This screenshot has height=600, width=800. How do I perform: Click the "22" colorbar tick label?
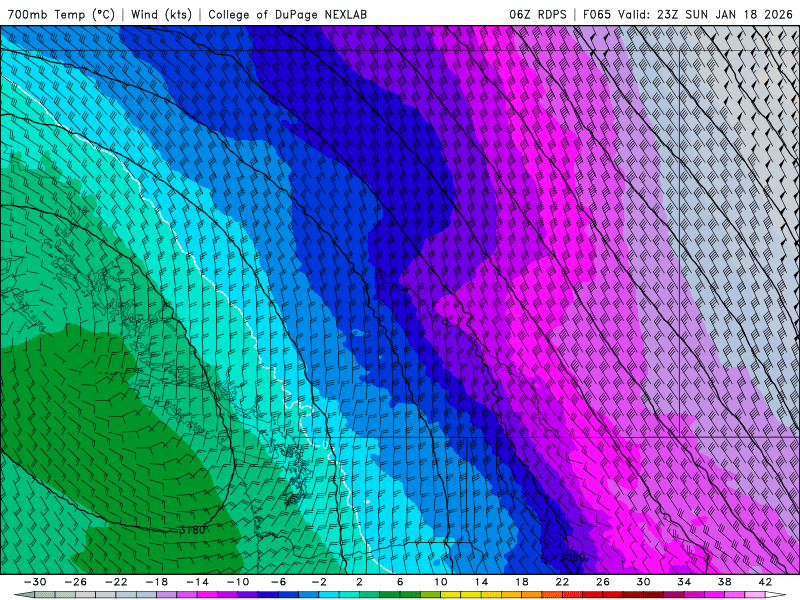pyautogui.click(x=562, y=582)
